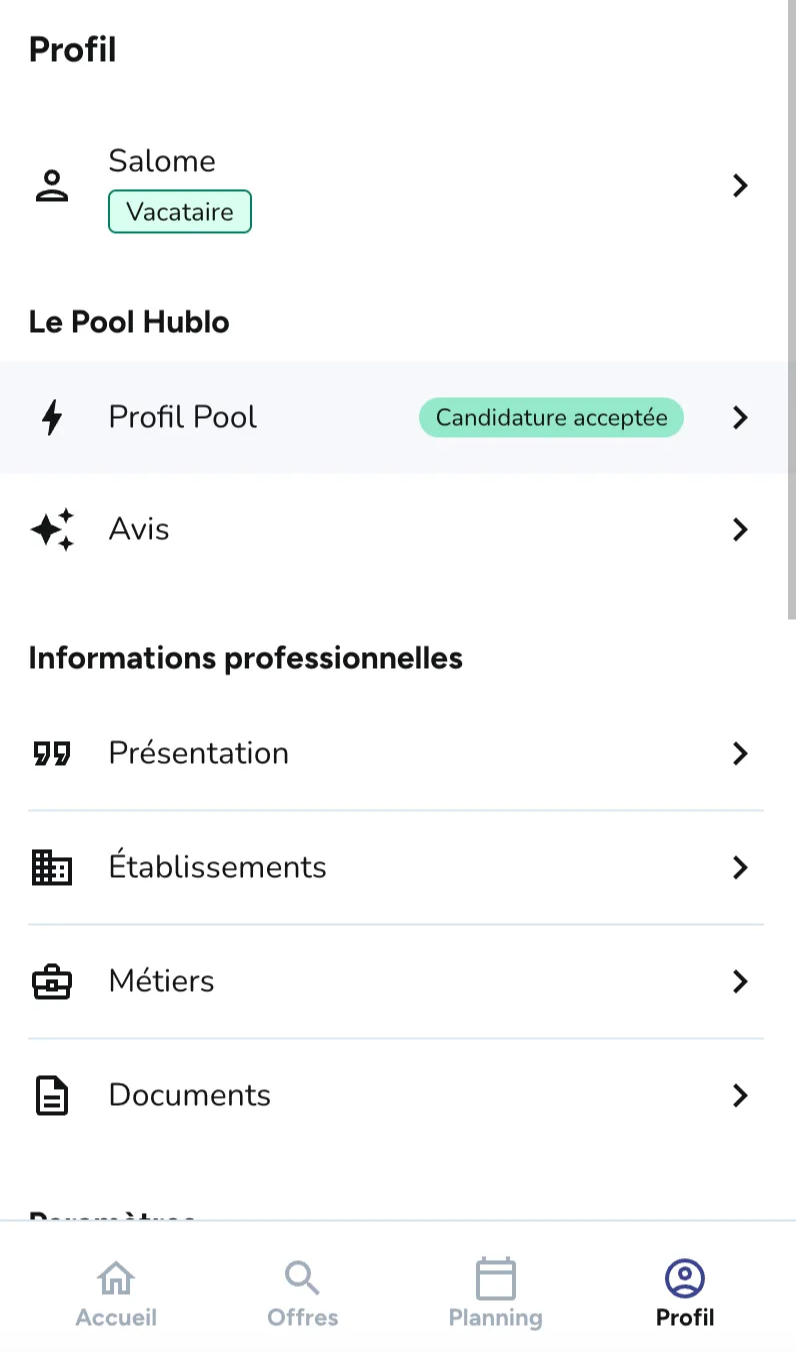Tap the house icon in bottom navigation

116,1277
